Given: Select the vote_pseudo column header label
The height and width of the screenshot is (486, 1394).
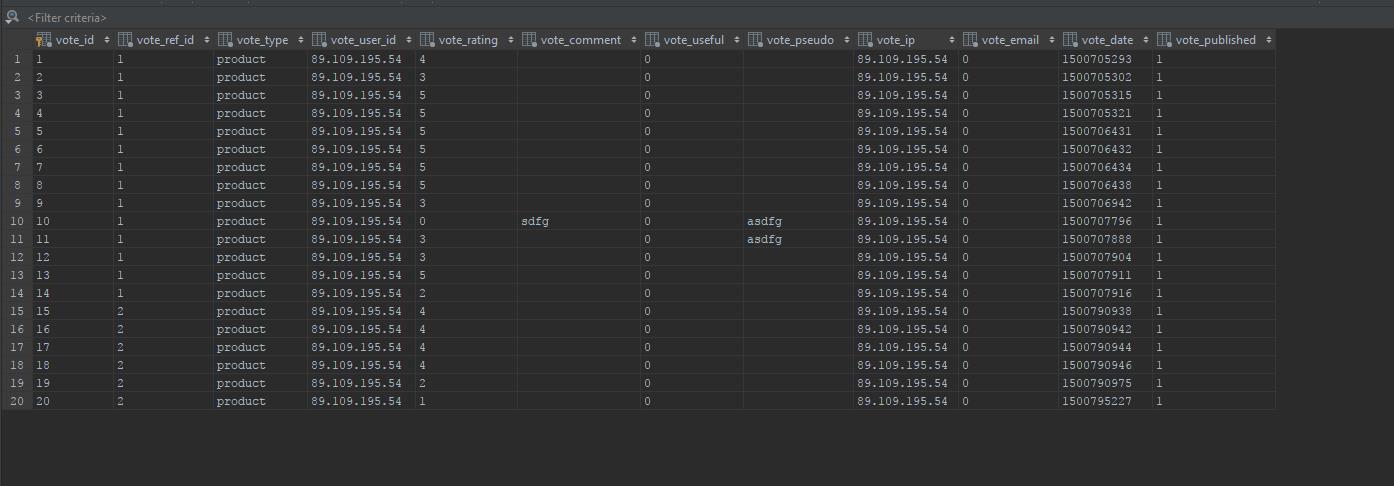Looking at the screenshot, I should (x=800, y=40).
